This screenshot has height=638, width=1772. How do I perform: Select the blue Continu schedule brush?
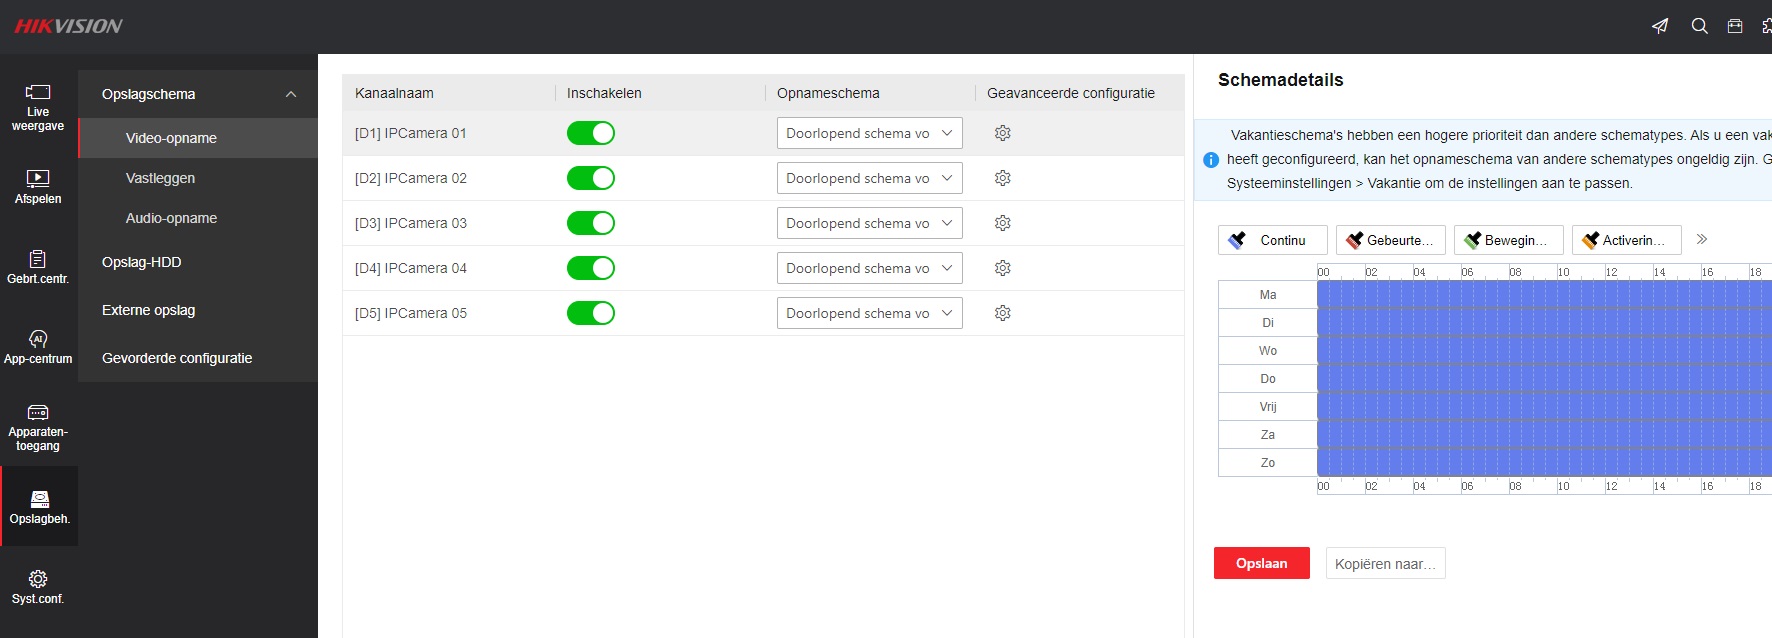tap(1272, 240)
